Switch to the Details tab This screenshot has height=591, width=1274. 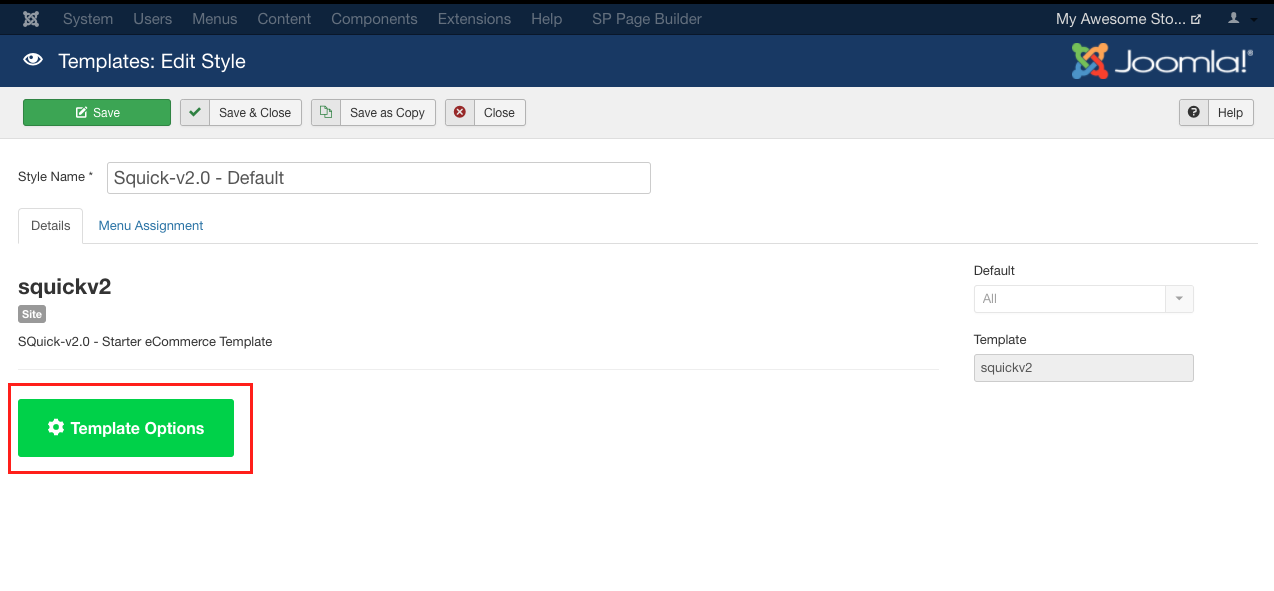[x=50, y=226]
